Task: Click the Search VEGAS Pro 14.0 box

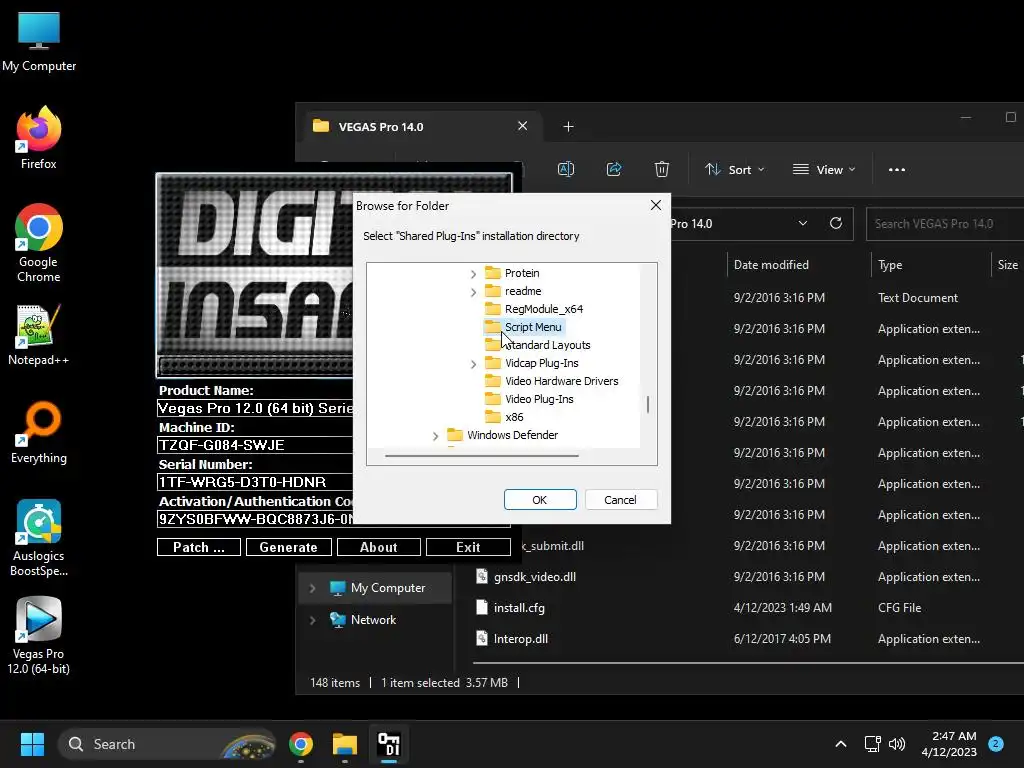Action: tap(944, 224)
